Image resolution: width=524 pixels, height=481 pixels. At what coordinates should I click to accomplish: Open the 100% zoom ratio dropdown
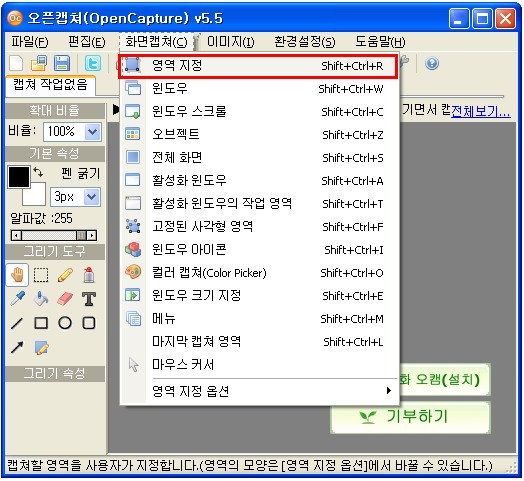pos(92,132)
